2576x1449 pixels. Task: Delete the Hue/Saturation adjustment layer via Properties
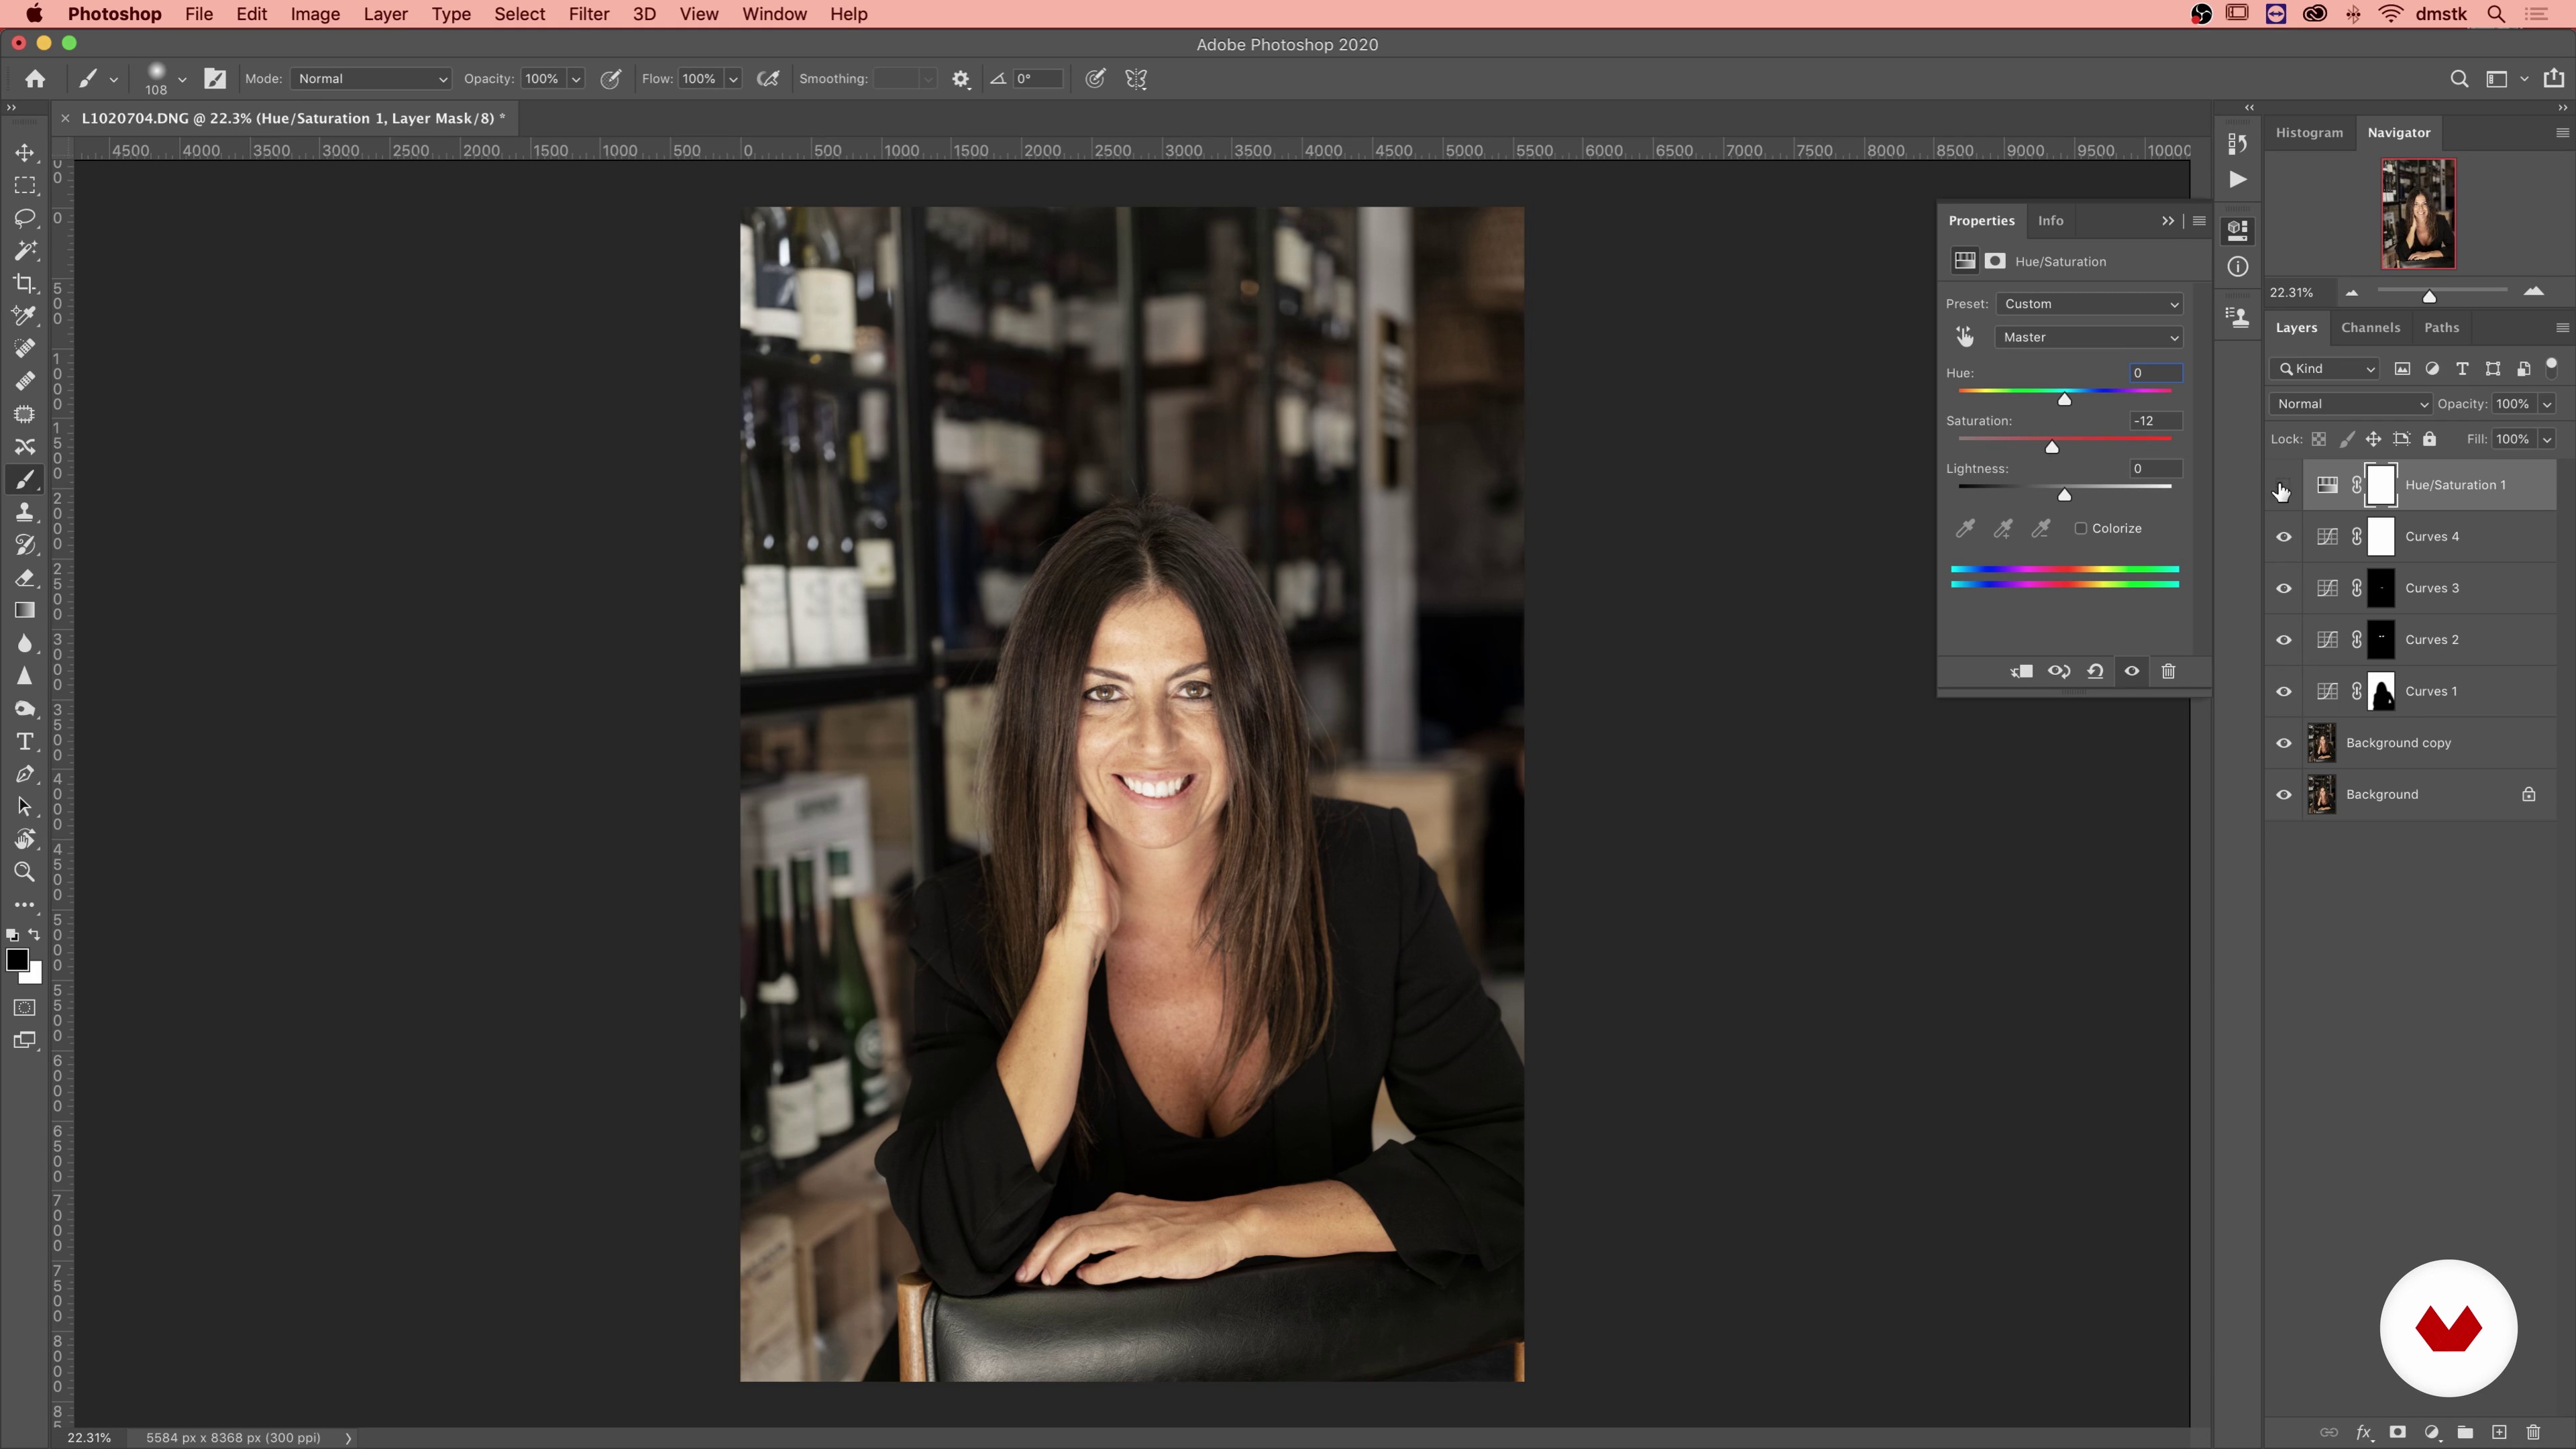coord(2168,671)
